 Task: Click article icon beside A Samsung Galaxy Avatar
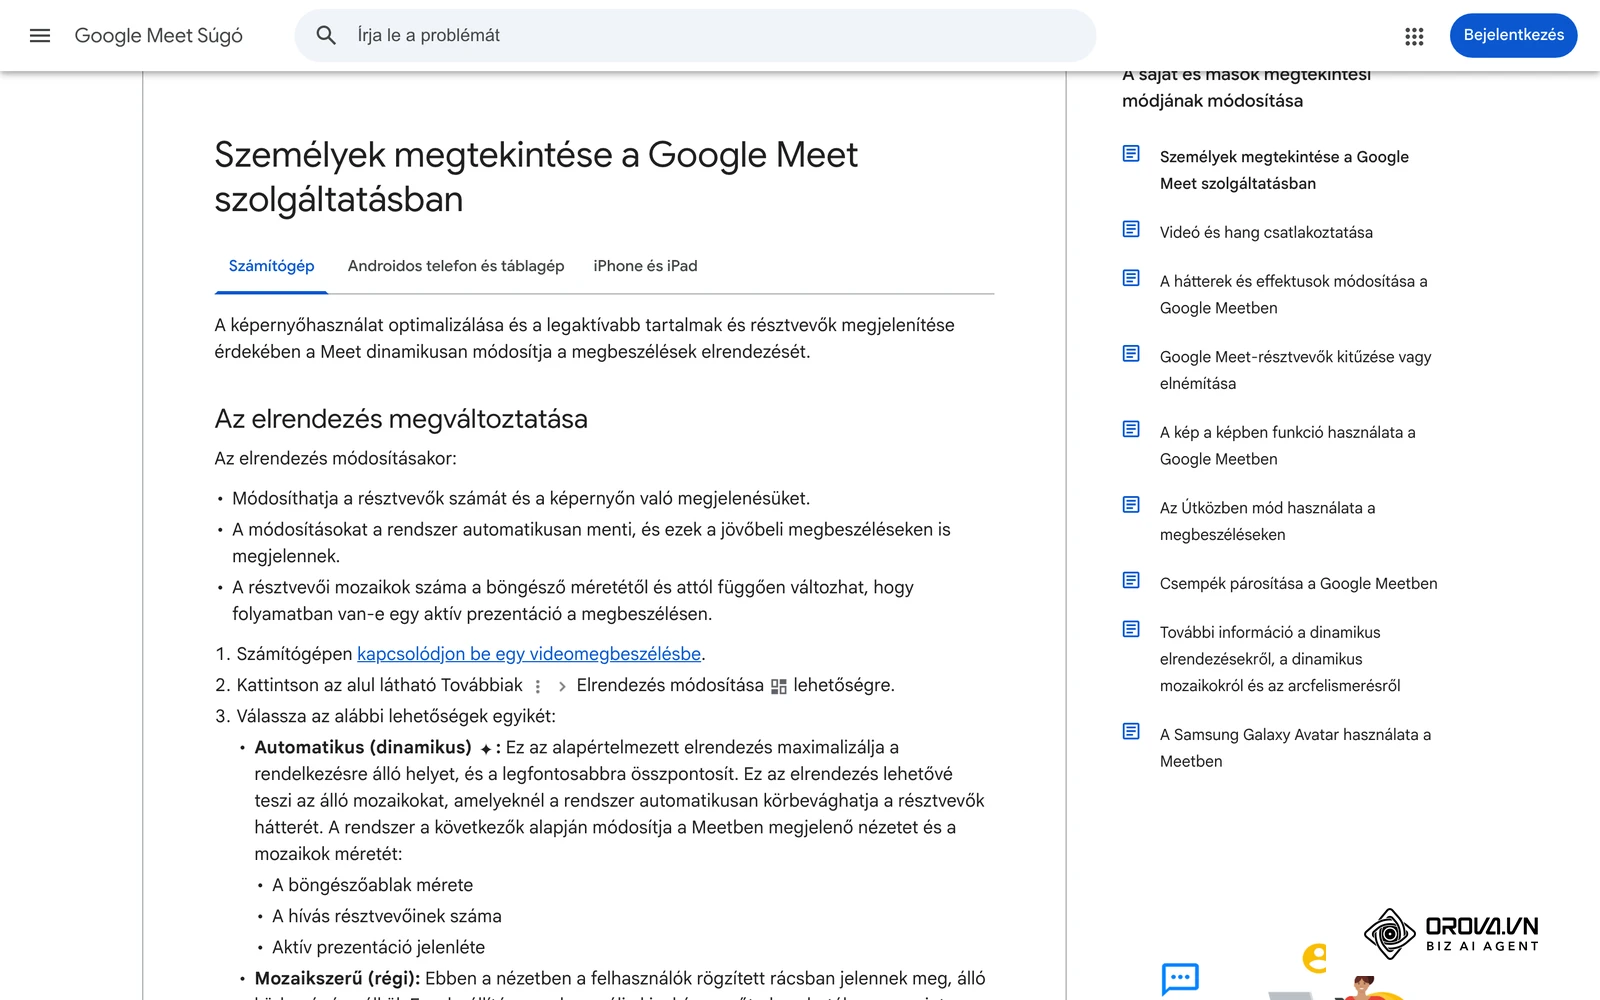(1131, 732)
